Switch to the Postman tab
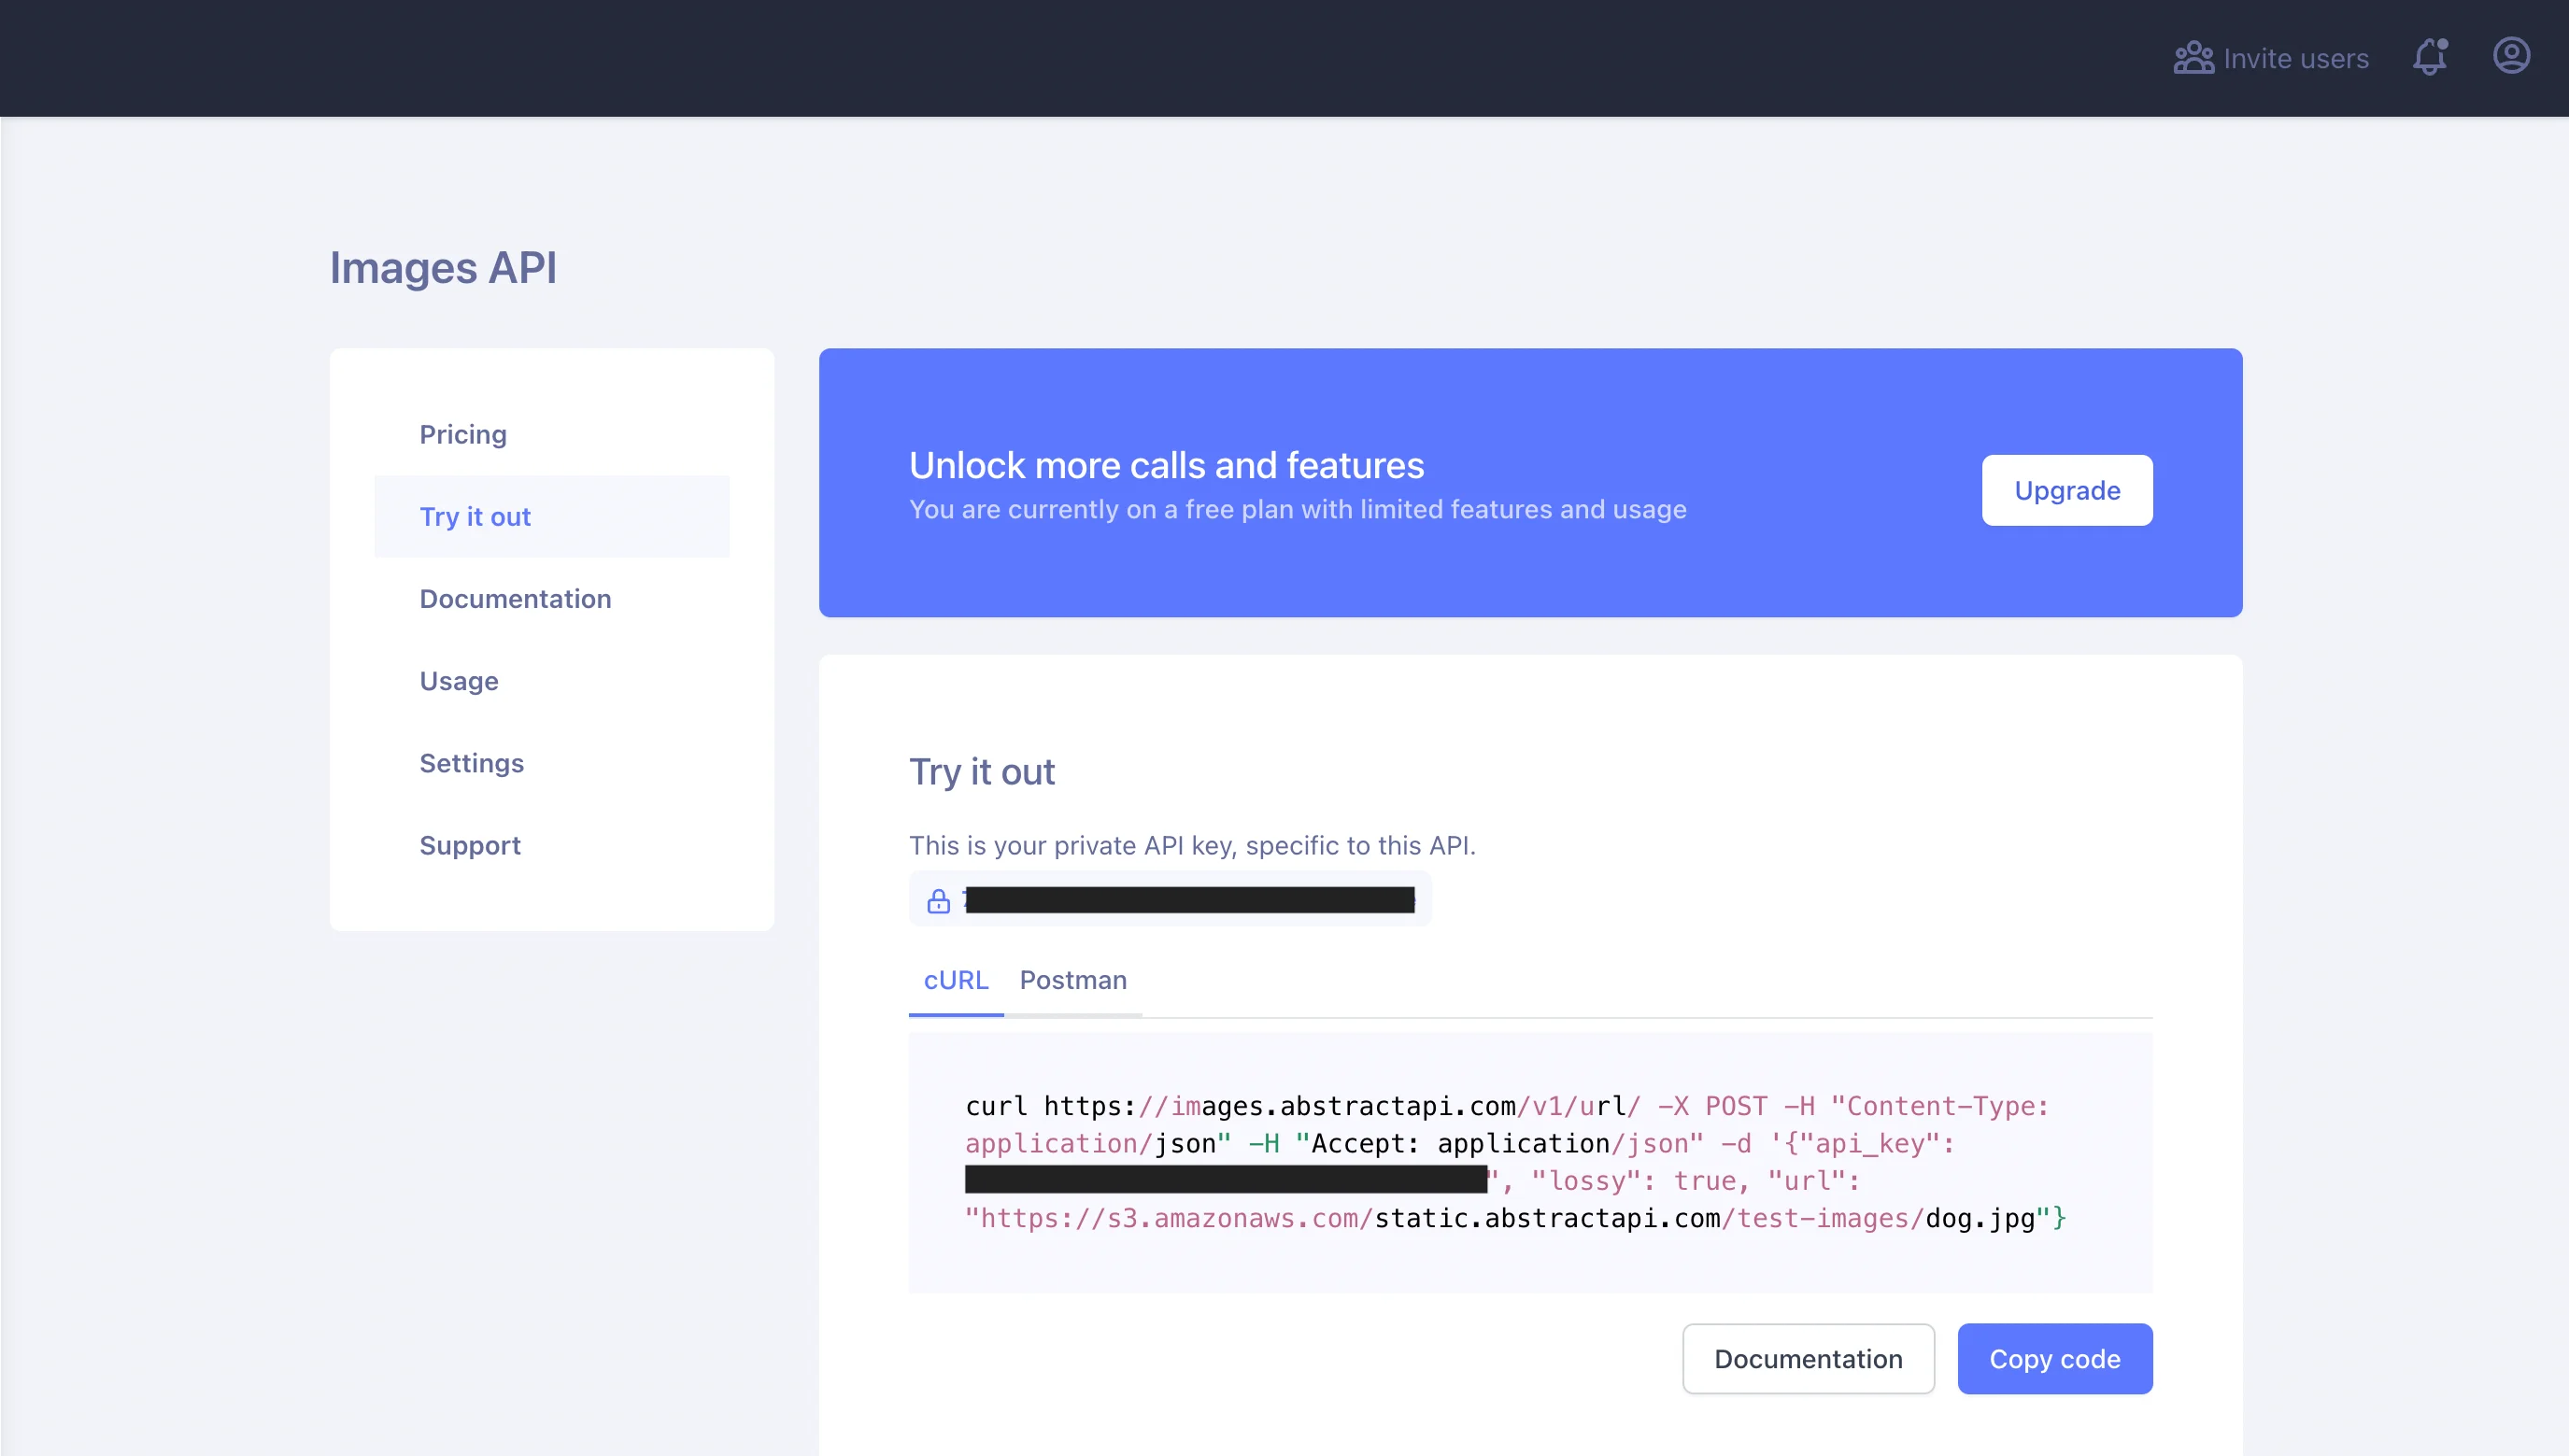 point(1073,981)
